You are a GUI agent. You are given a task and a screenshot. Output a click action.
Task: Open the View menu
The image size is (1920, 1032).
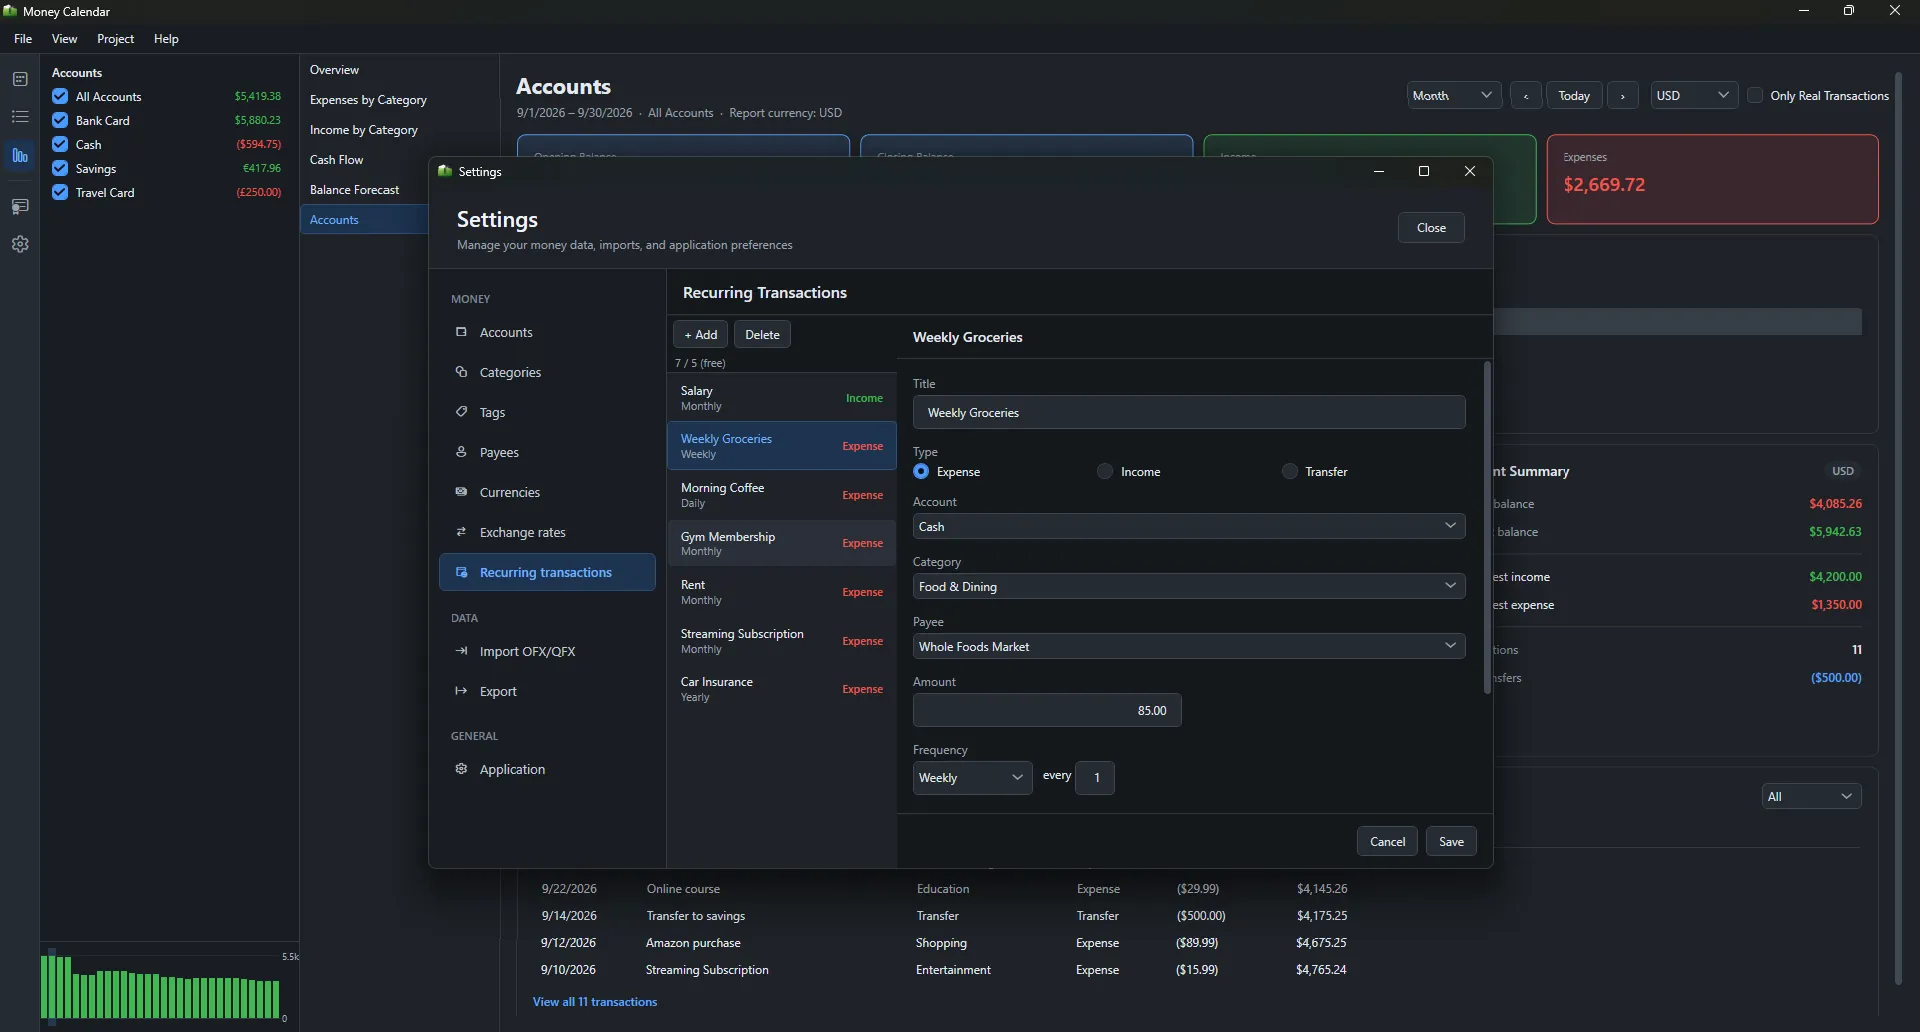[65, 38]
